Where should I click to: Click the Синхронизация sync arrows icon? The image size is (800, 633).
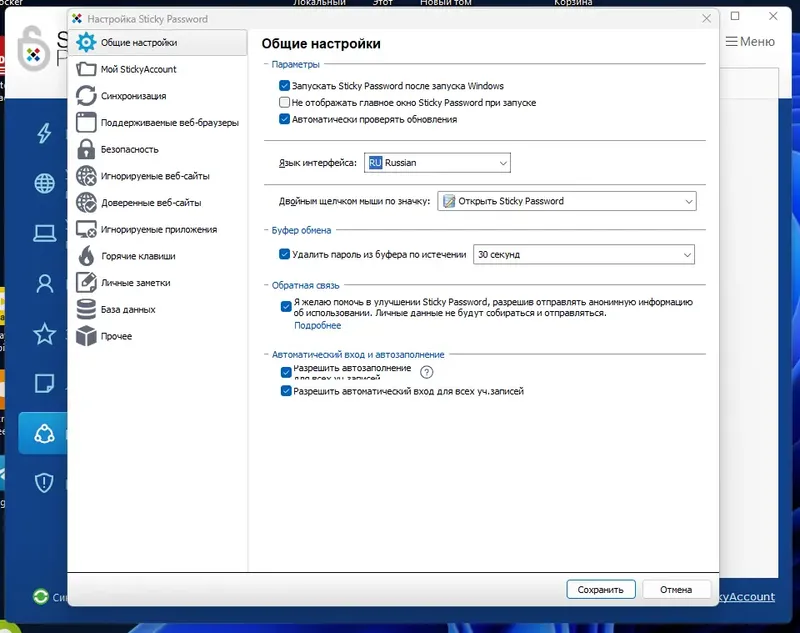pyautogui.click(x=86, y=95)
